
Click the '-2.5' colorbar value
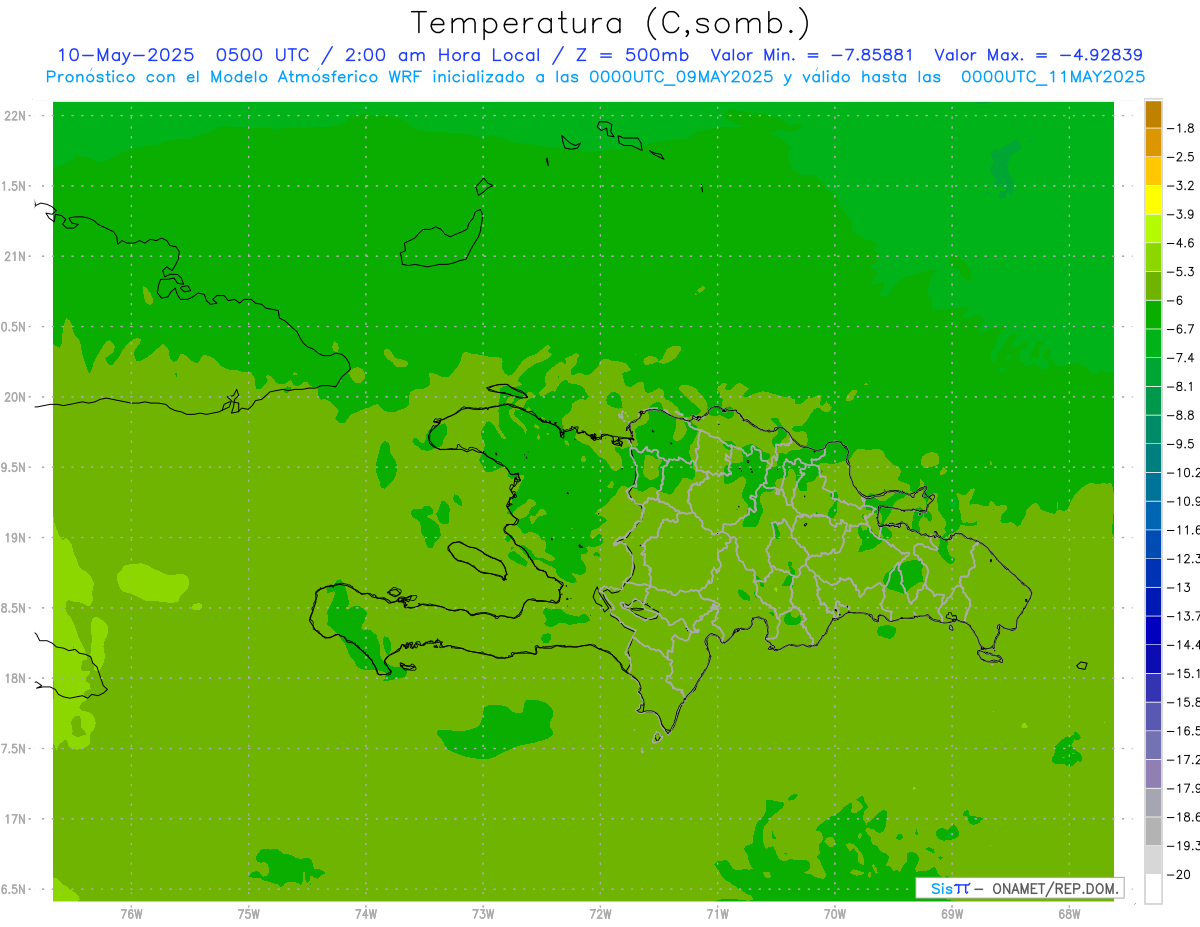coord(1181,157)
